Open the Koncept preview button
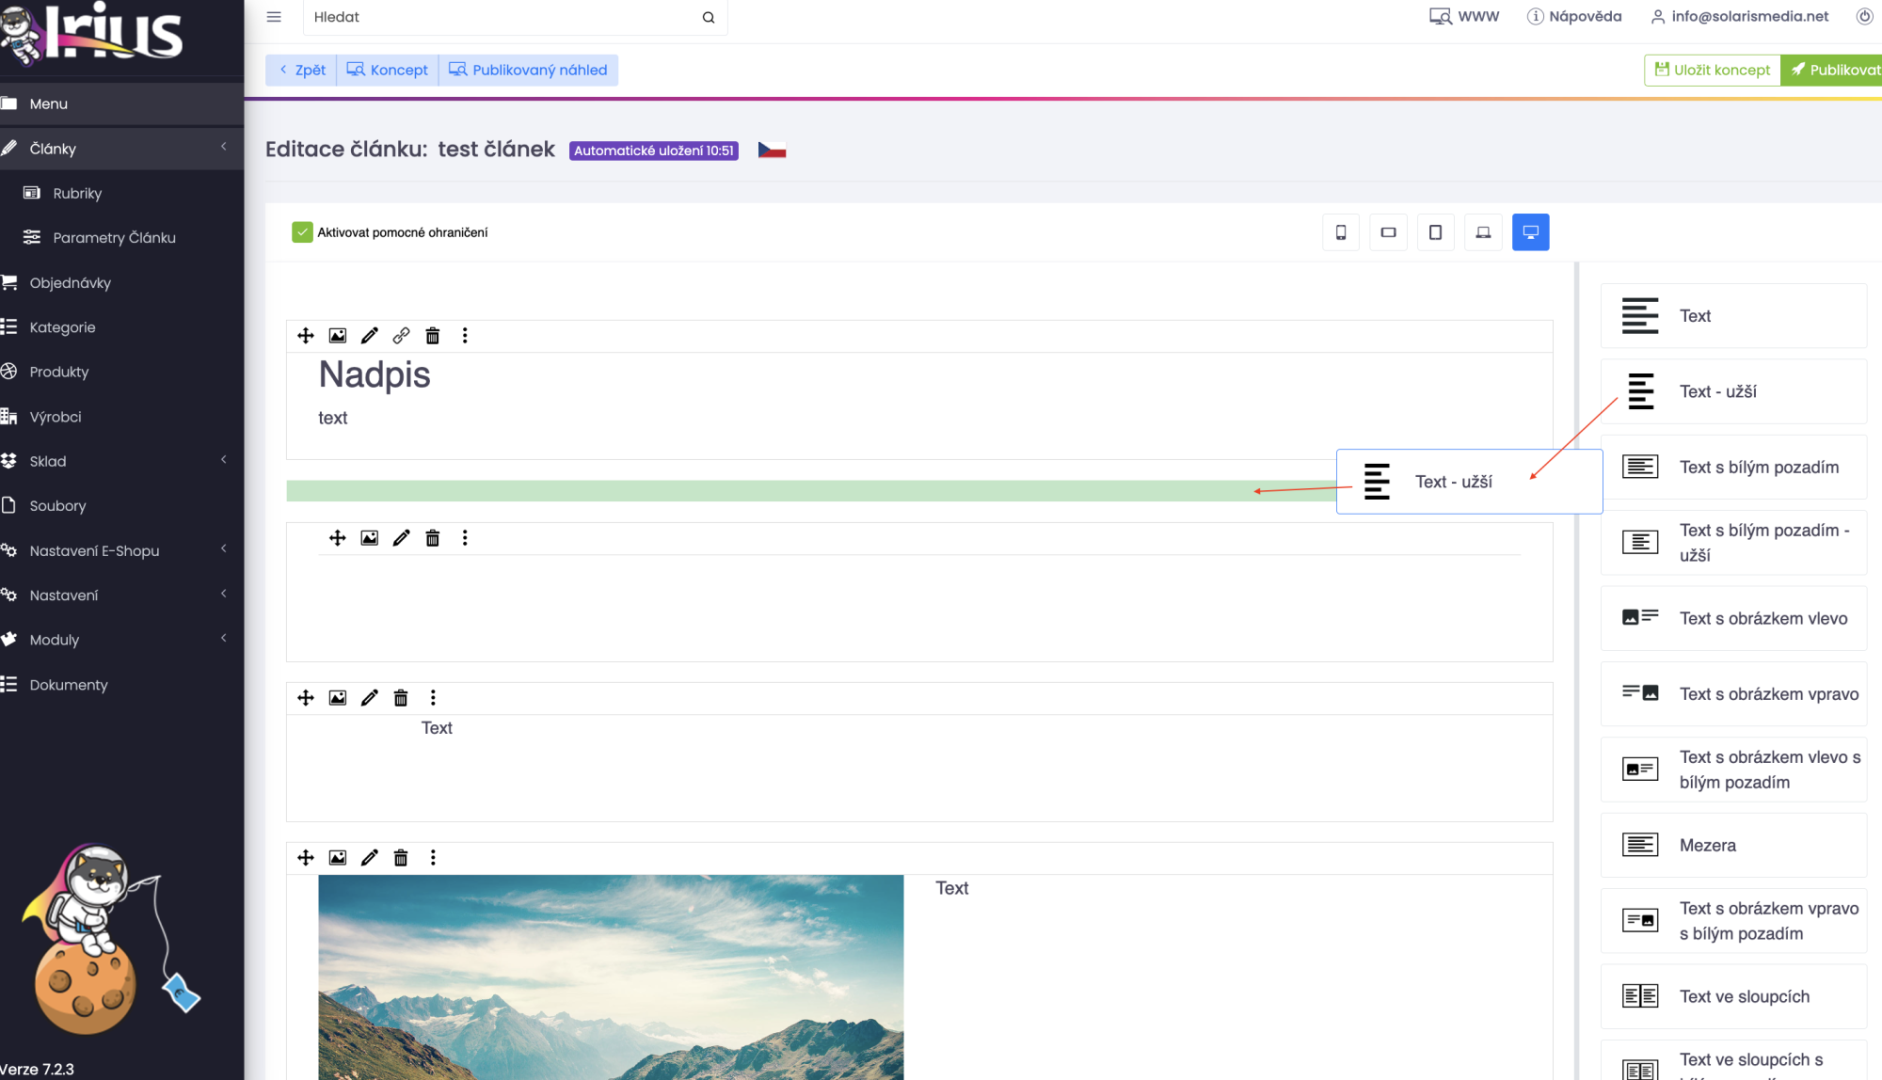The image size is (1882, 1080). click(x=387, y=70)
